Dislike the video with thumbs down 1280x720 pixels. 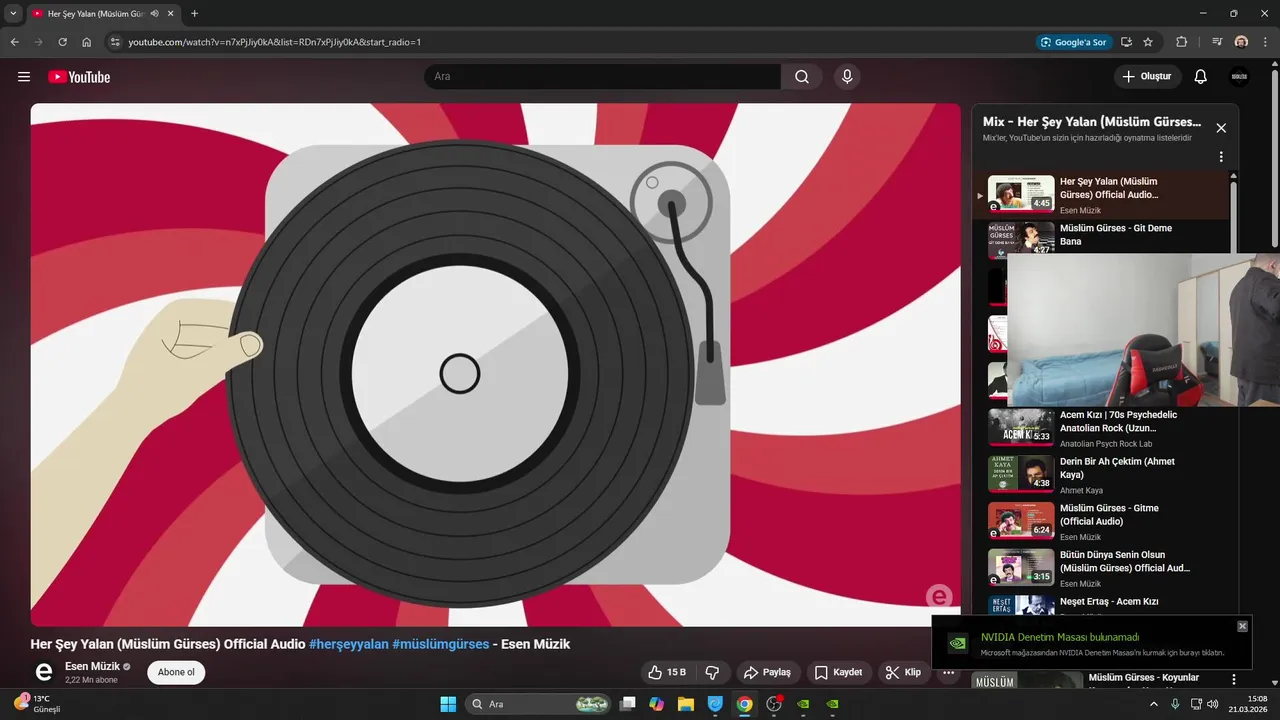pos(712,672)
